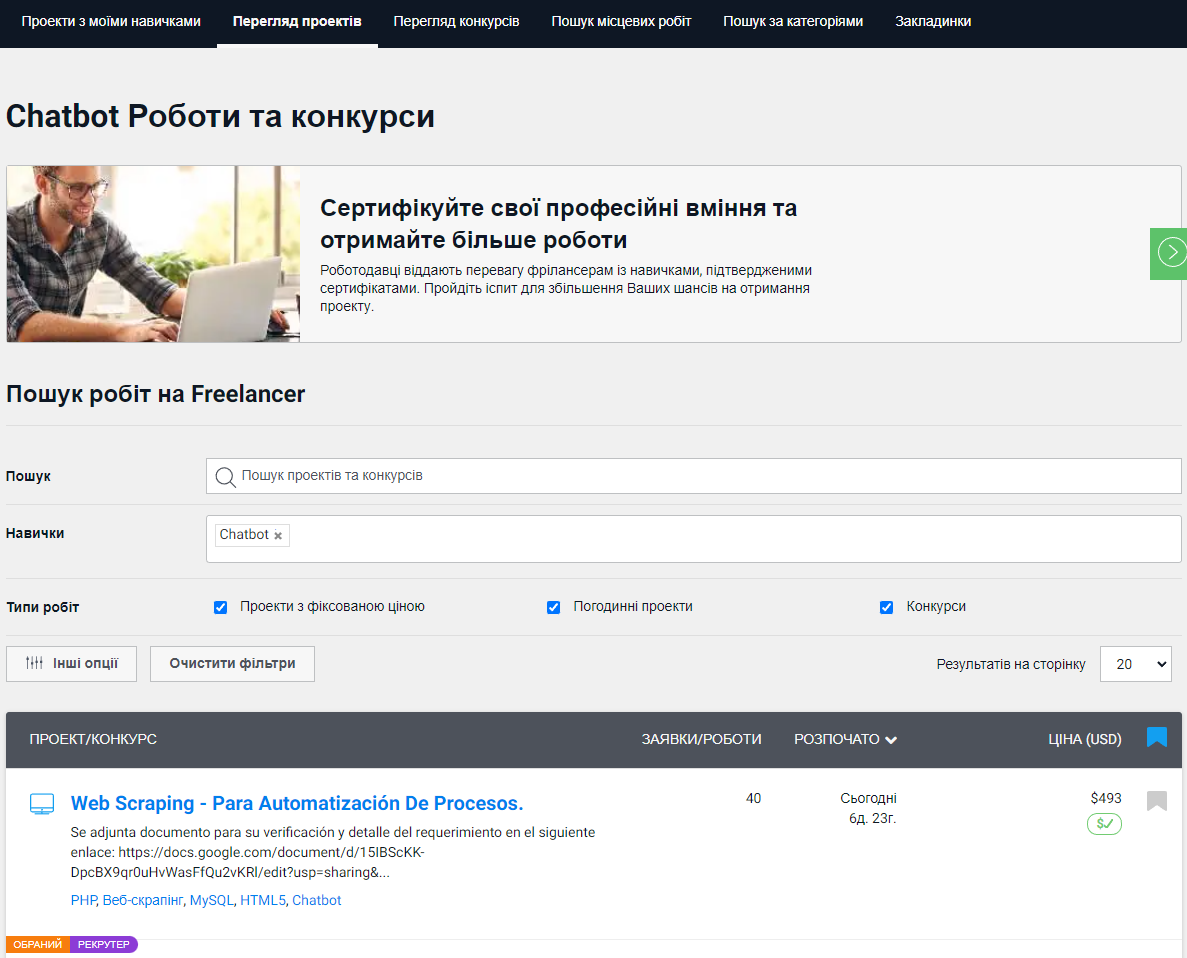Toggle the fixed-price projects checkbox

(x=220, y=607)
